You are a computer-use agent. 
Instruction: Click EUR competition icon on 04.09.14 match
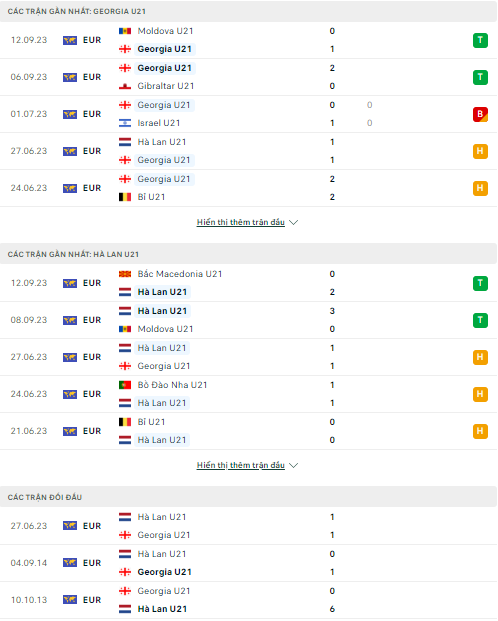point(70,563)
